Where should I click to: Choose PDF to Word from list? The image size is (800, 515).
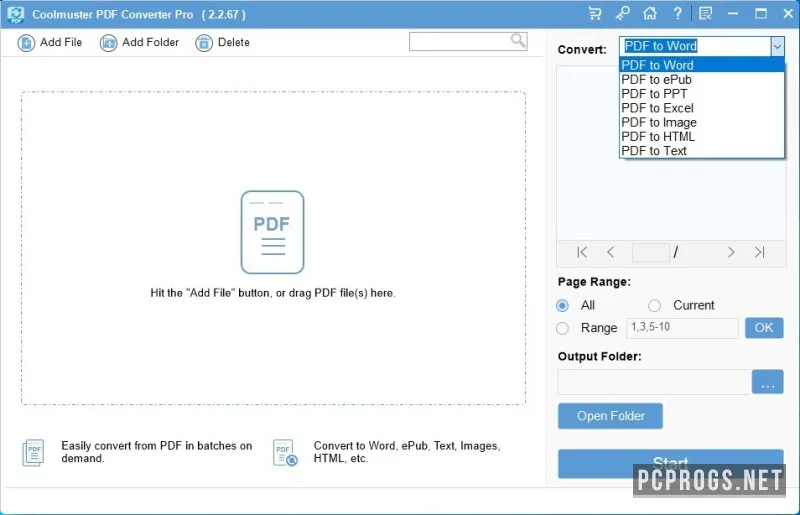pos(702,65)
